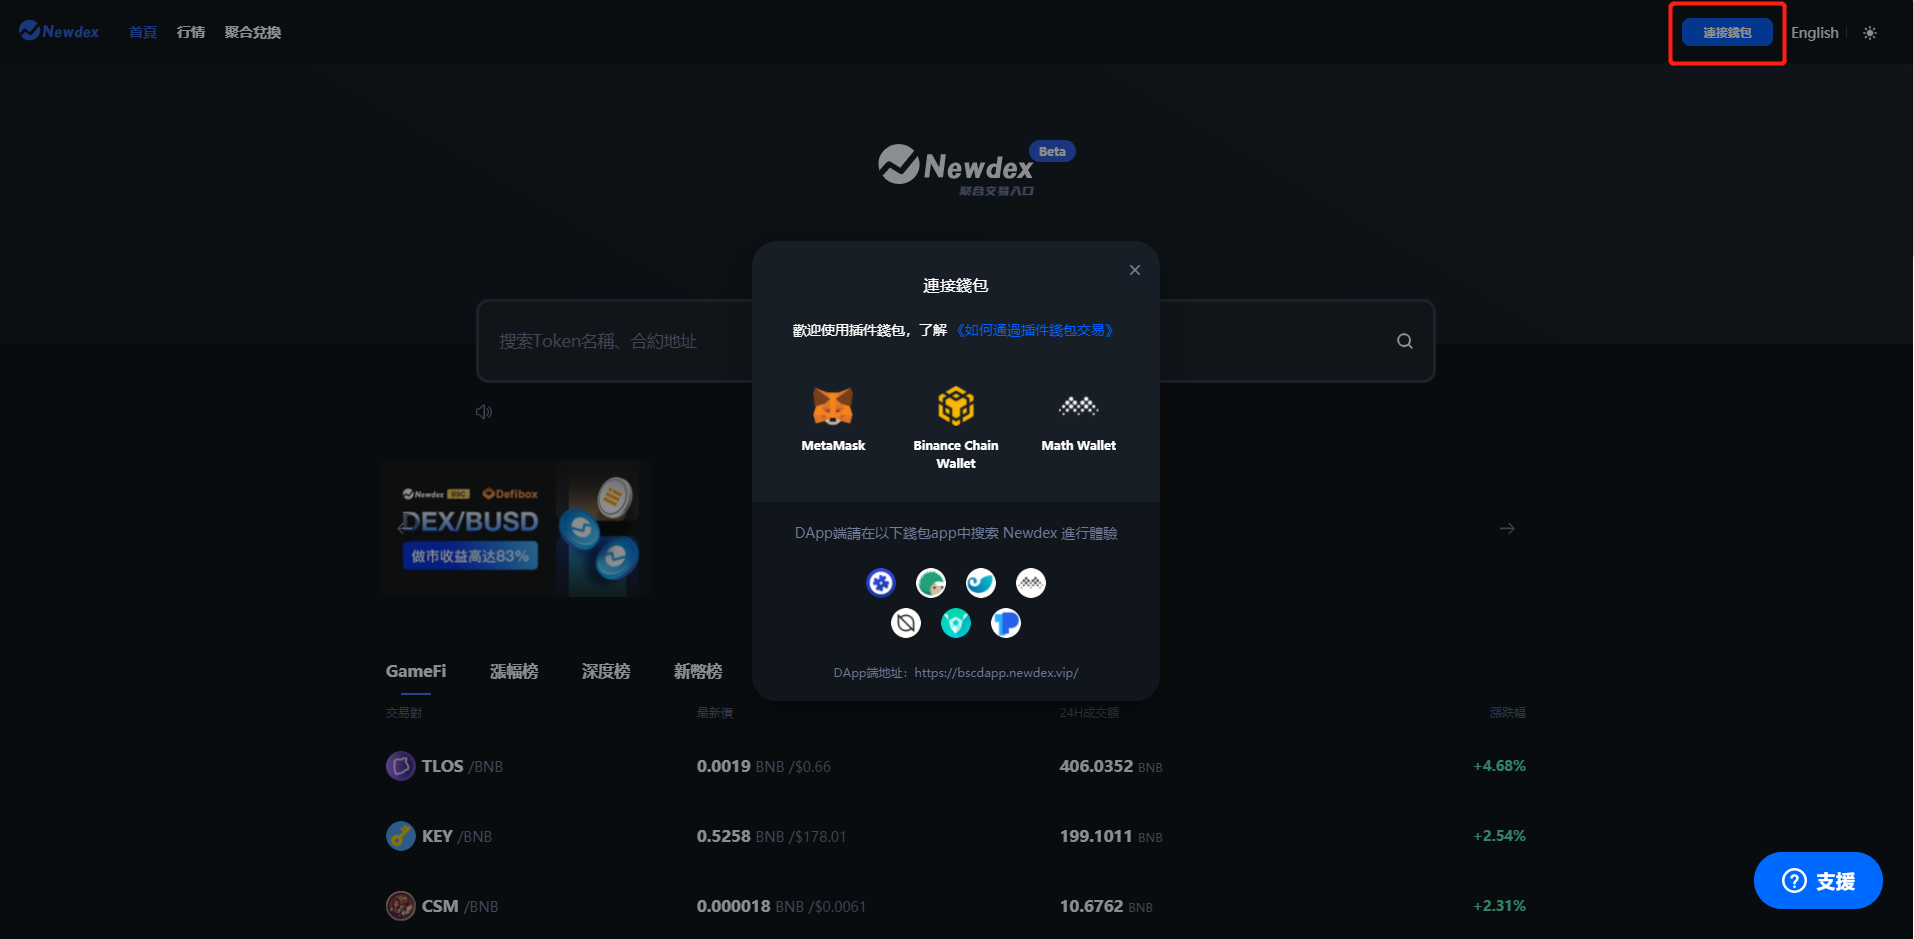The width and height of the screenshot is (1914, 939).
Task: Open the 行情 markets menu item
Action: [x=191, y=32]
